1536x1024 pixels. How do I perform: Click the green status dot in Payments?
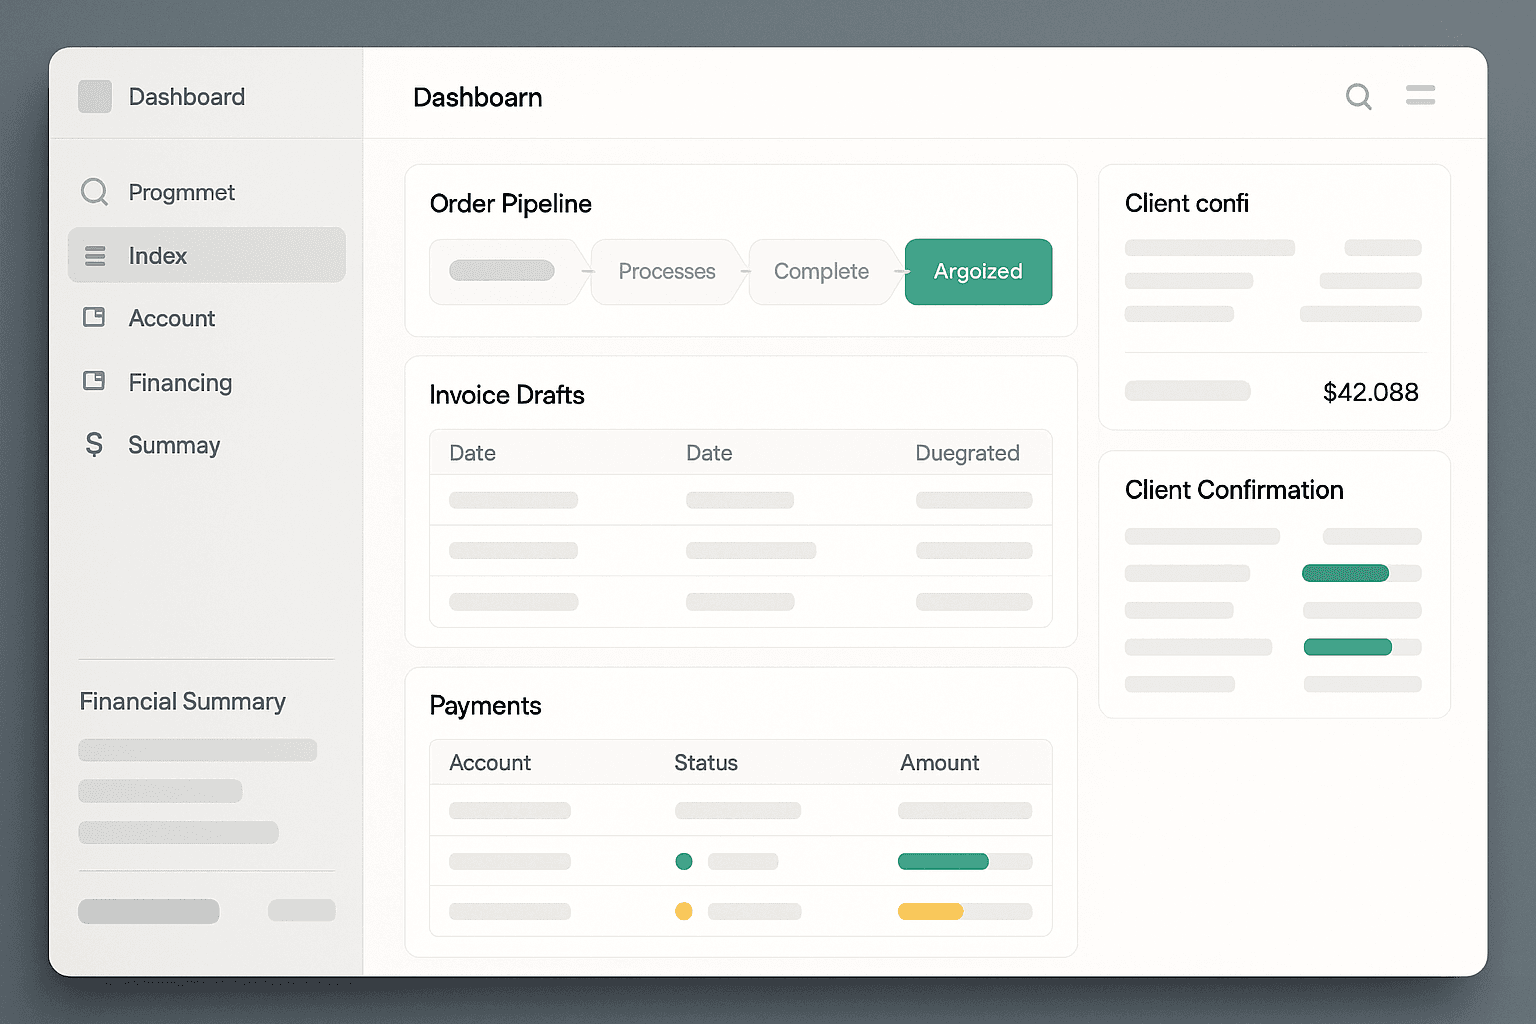(684, 861)
